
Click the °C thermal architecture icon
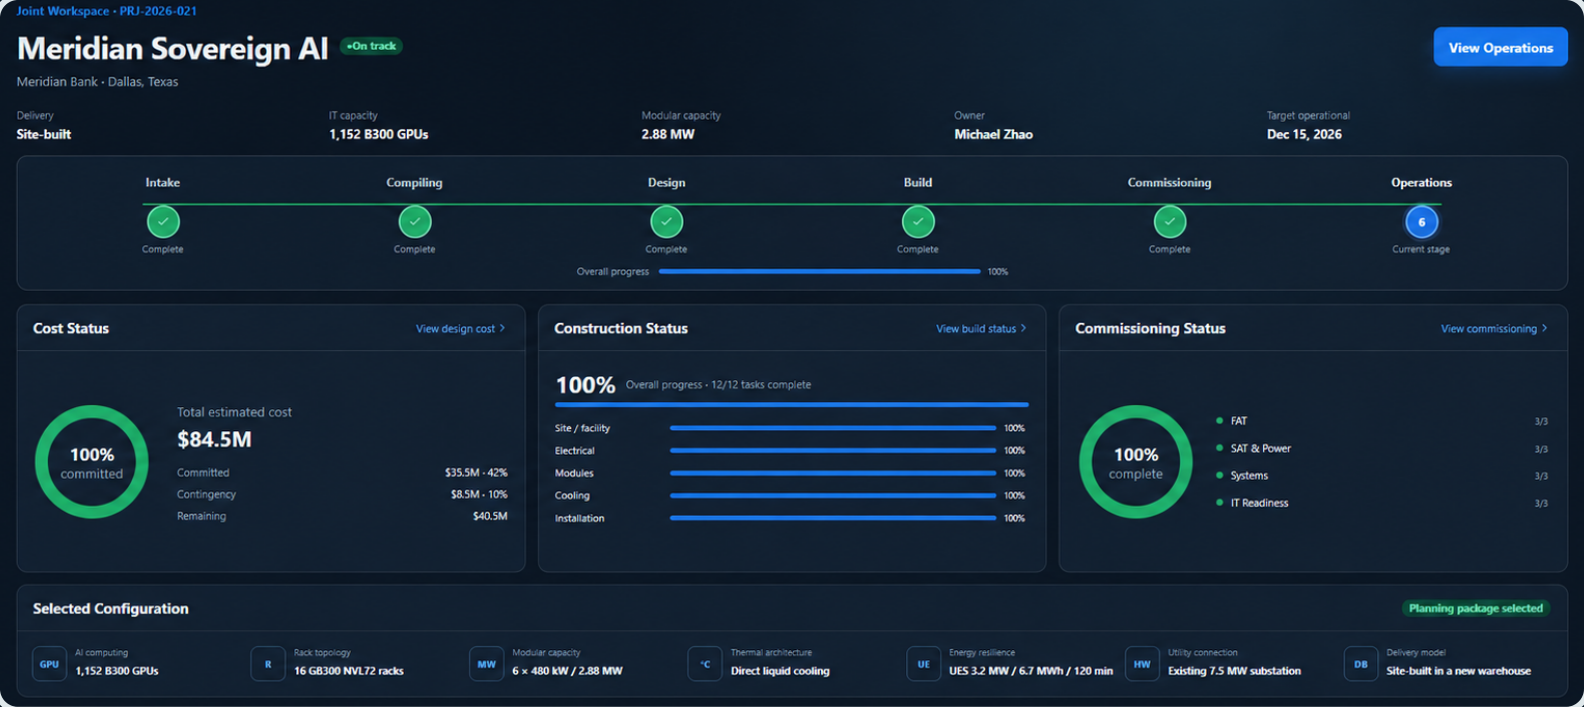(x=705, y=664)
